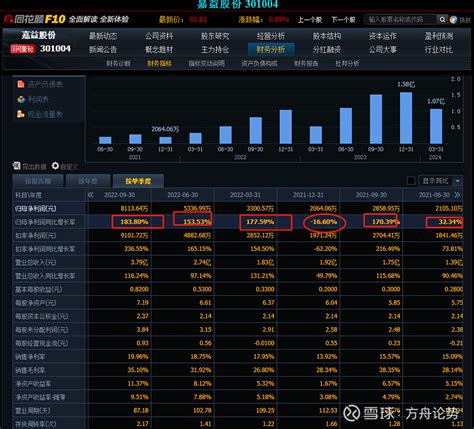474x429 pixels.
Task: Open the 公司资料 menu item
Action: click(x=159, y=36)
